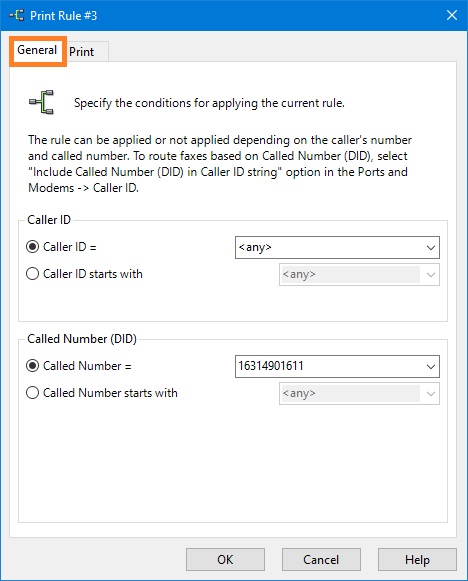The image size is (468, 581).
Task: Open the 'Called Number starts with' dropdown arrow
Action: [x=431, y=394]
